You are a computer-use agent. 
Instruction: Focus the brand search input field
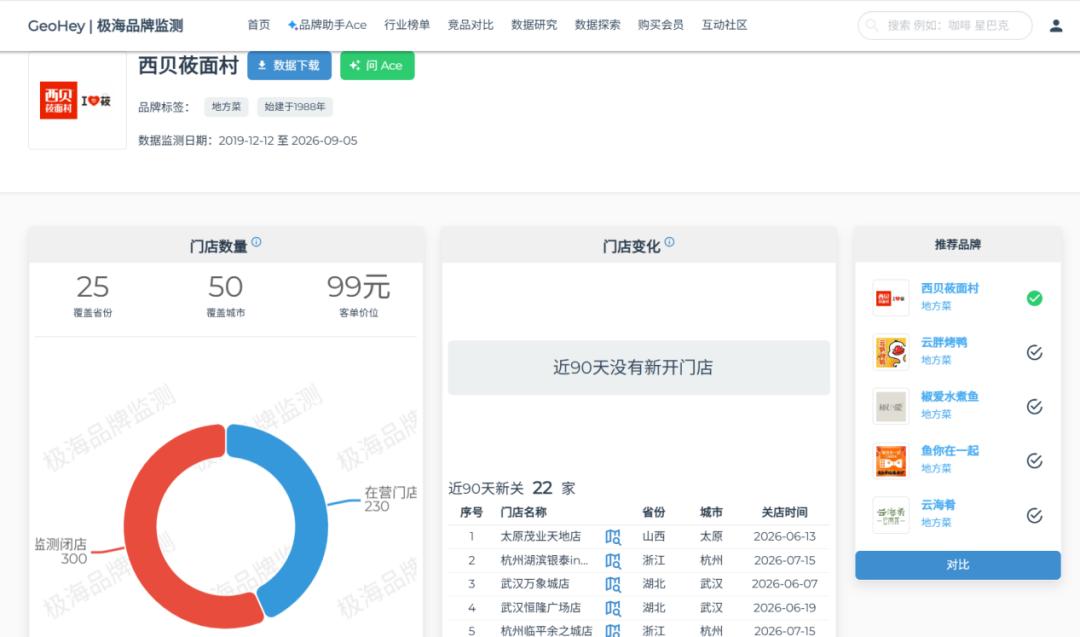[945, 25]
